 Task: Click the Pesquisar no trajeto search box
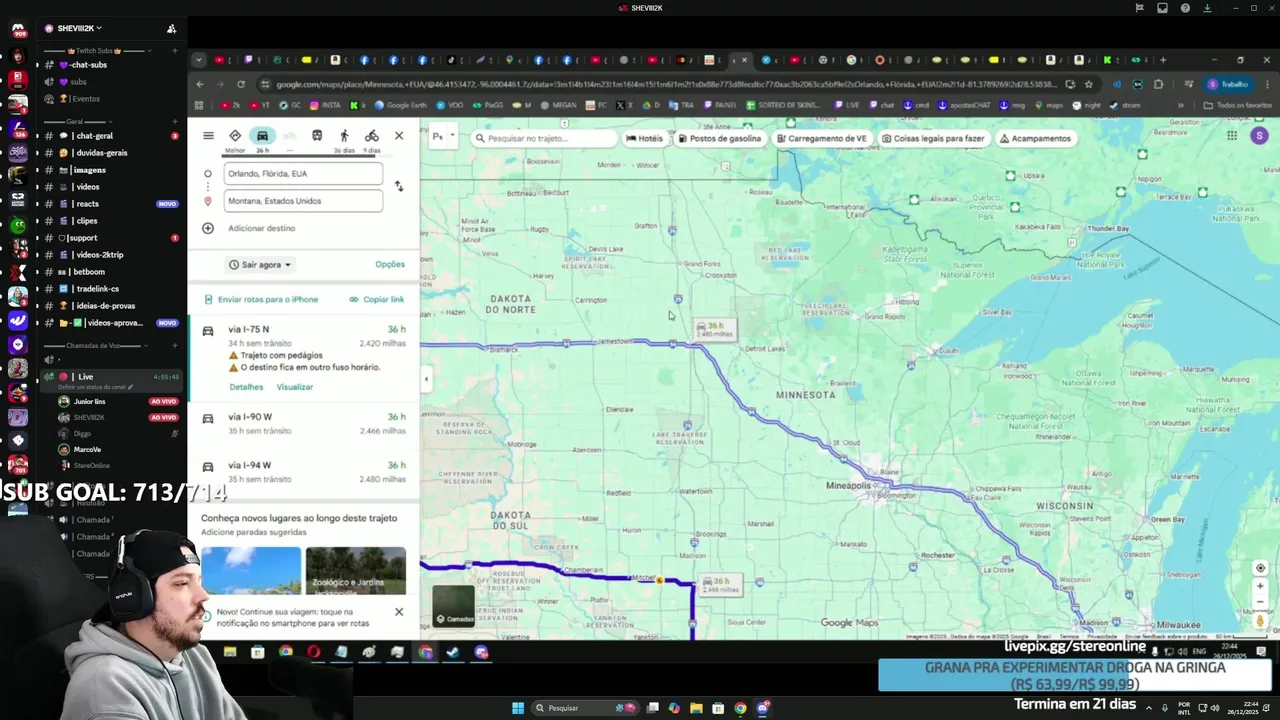pyautogui.click(x=545, y=138)
